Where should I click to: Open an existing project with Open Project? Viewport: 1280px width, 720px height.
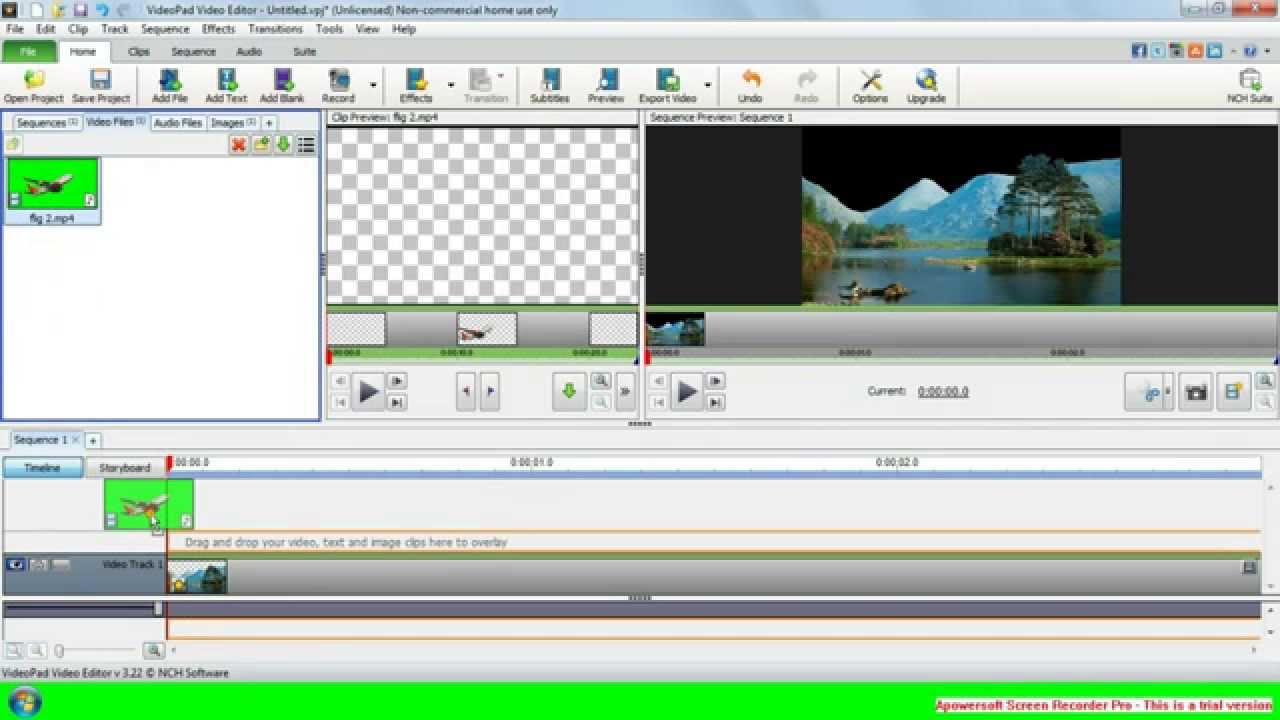pyautogui.click(x=33, y=87)
